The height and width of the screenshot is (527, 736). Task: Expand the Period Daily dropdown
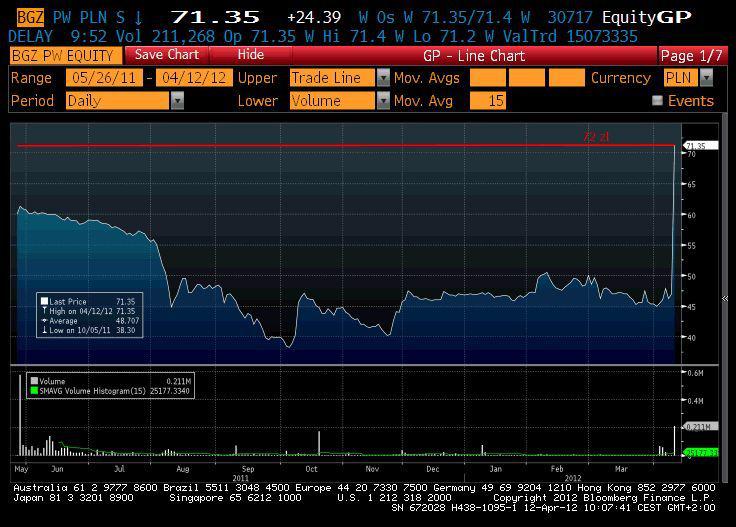pyautogui.click(x=177, y=101)
